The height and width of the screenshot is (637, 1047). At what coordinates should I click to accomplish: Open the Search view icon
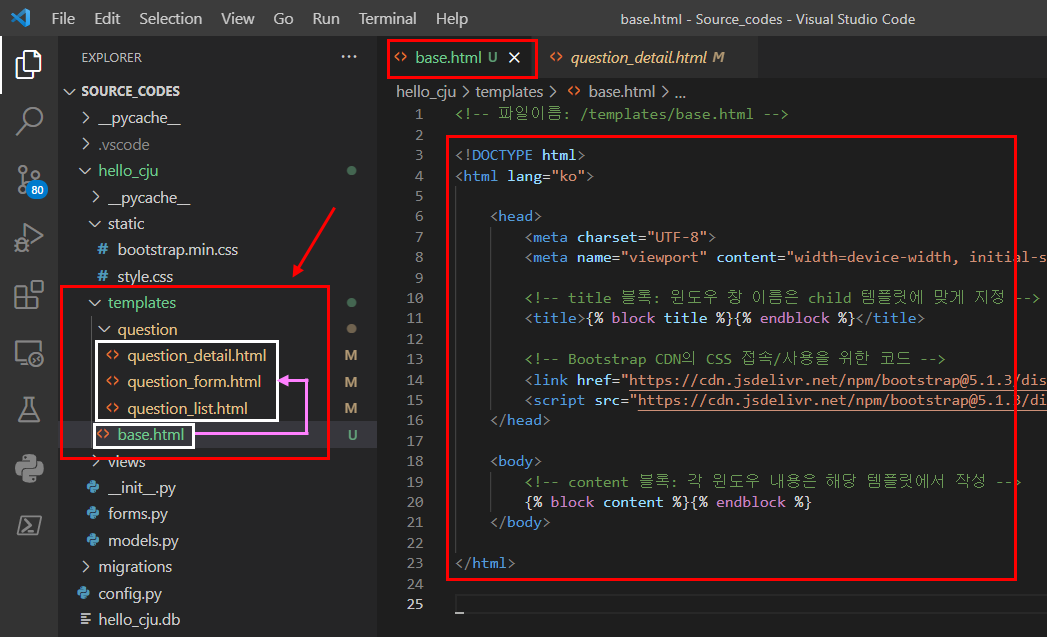(29, 122)
